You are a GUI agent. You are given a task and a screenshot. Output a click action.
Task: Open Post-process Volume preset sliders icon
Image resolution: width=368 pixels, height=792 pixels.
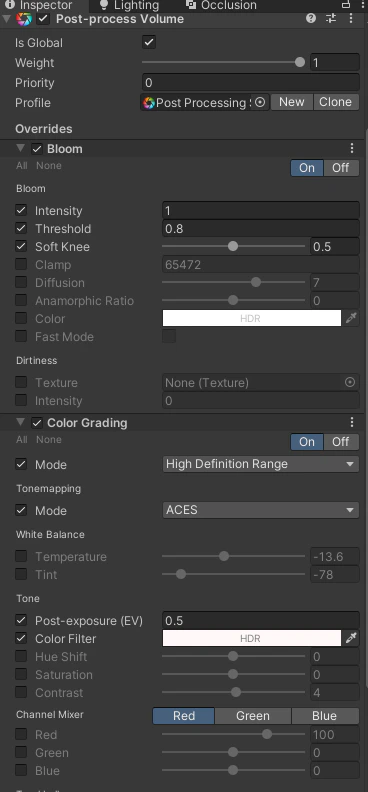[331, 19]
